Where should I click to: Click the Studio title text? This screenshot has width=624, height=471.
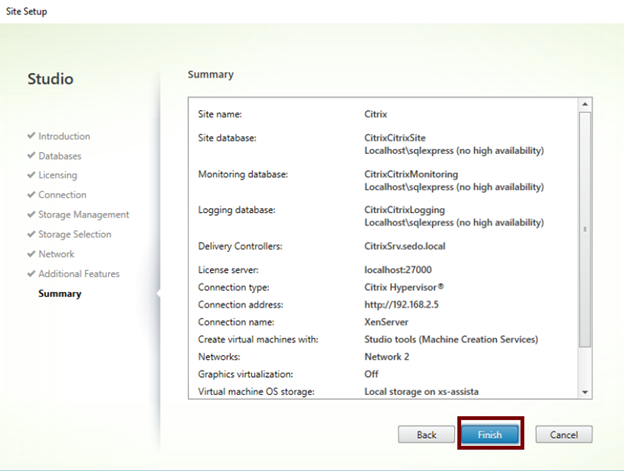coord(51,78)
